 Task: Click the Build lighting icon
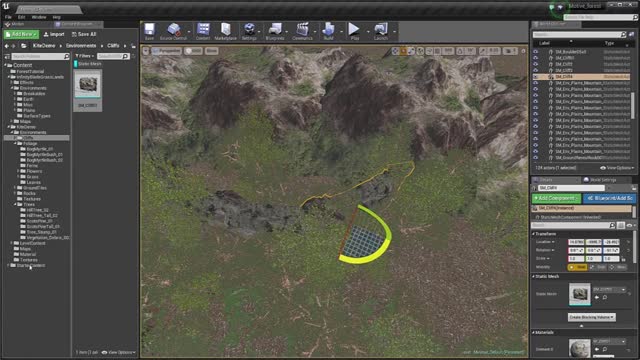(x=328, y=31)
